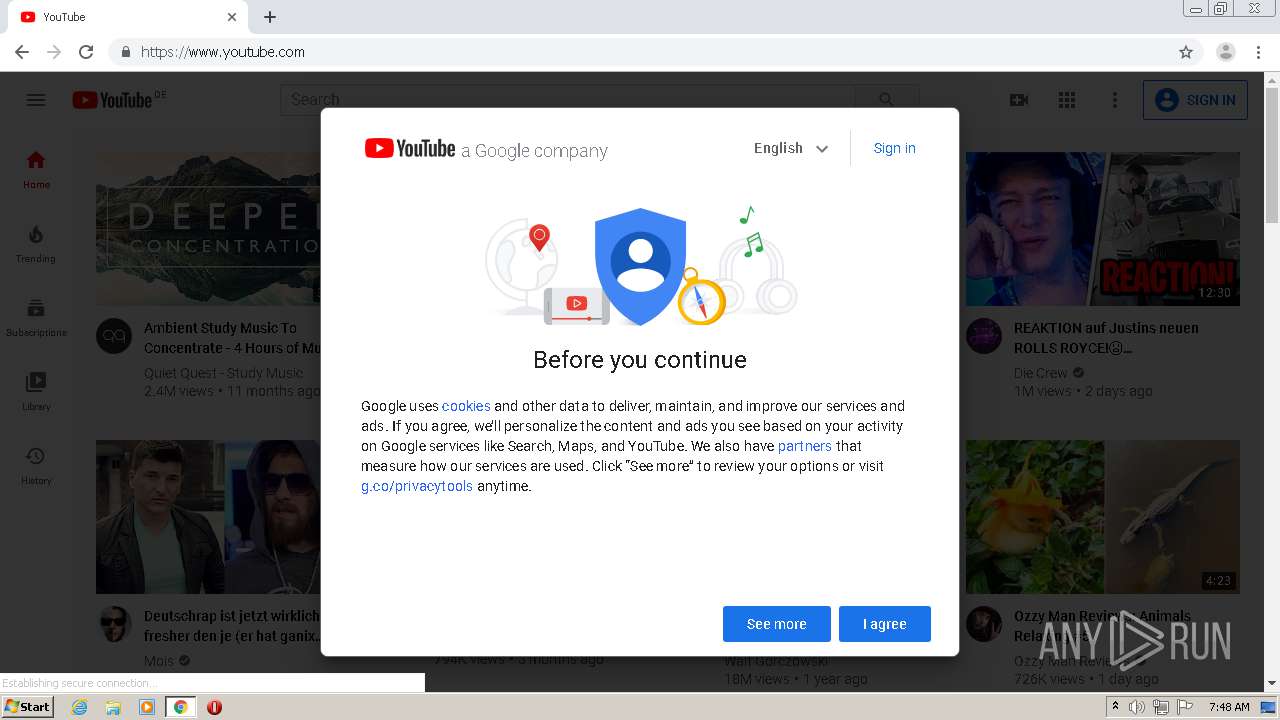The width and height of the screenshot is (1280, 720).
Task: Open the Deeper Concentration video thumbnail
Action: click(x=208, y=229)
